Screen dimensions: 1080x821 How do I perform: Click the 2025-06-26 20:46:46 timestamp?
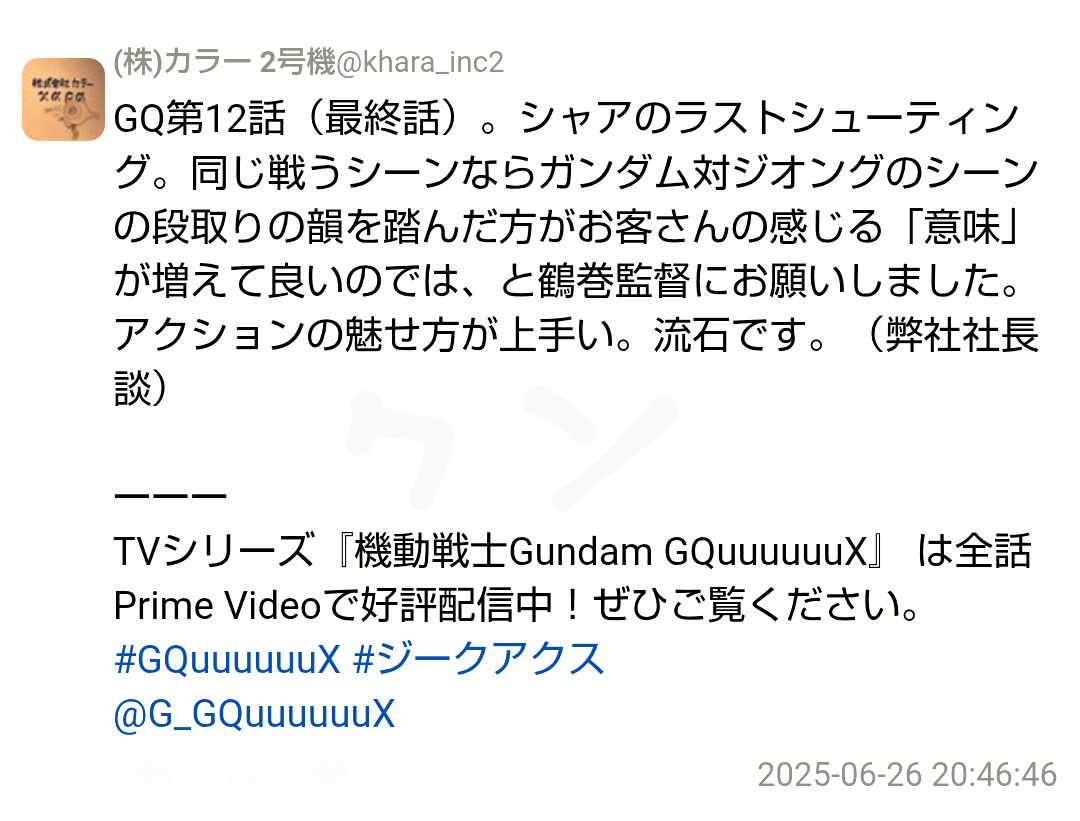907,775
